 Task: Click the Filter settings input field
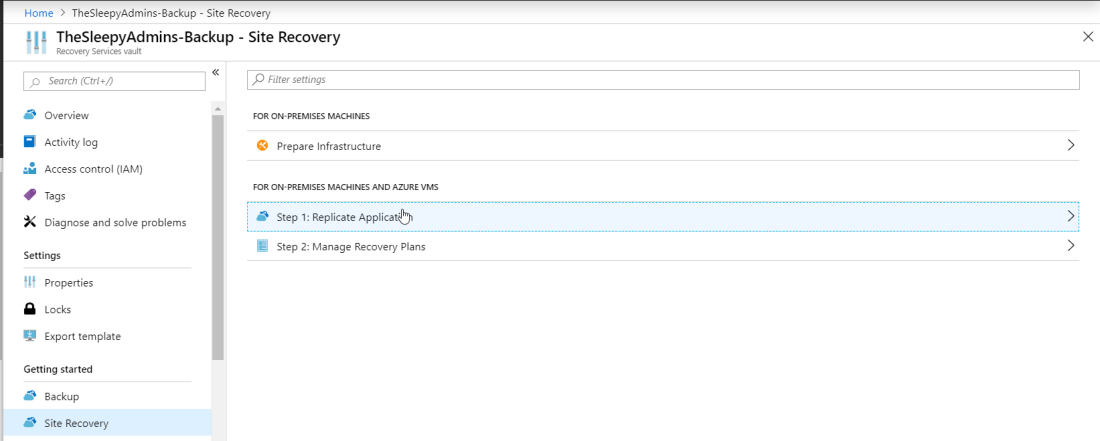click(663, 79)
